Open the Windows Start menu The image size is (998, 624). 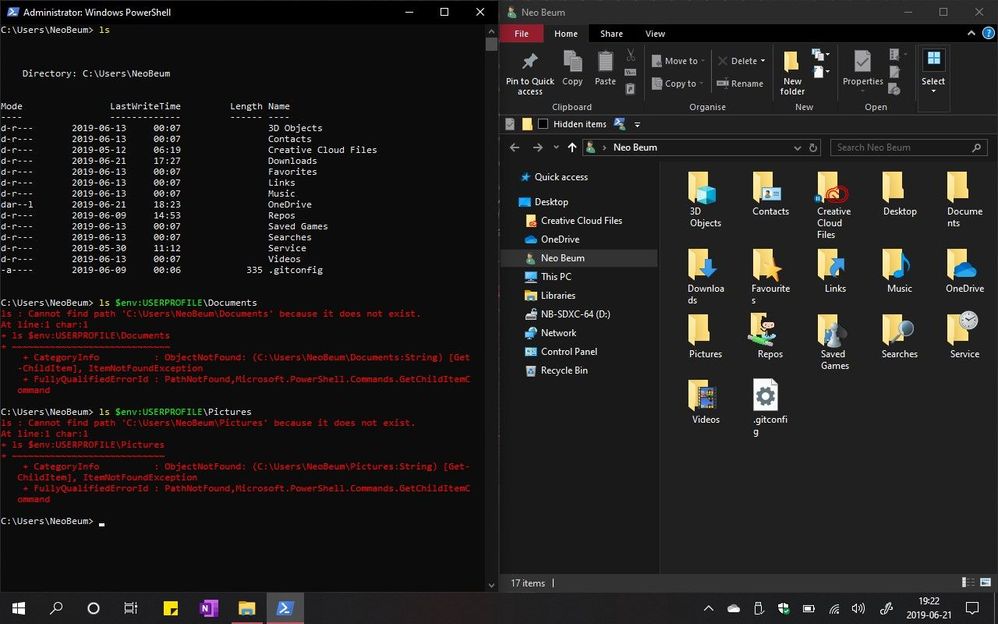(x=18, y=608)
